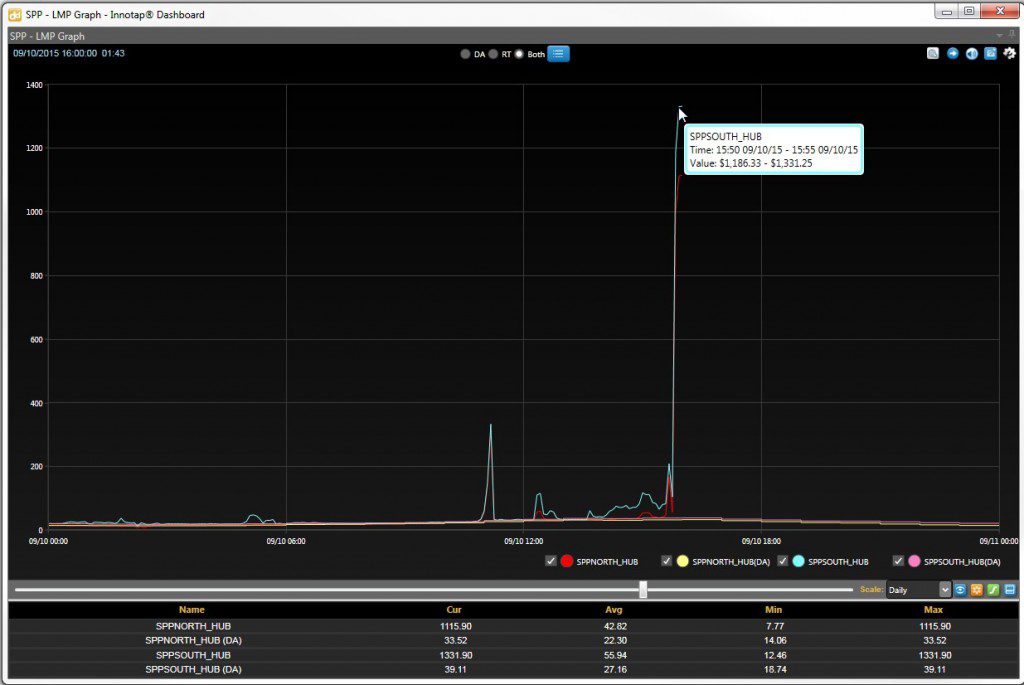Click the blue list button beside Both
This screenshot has height=685, width=1024.
coord(558,54)
